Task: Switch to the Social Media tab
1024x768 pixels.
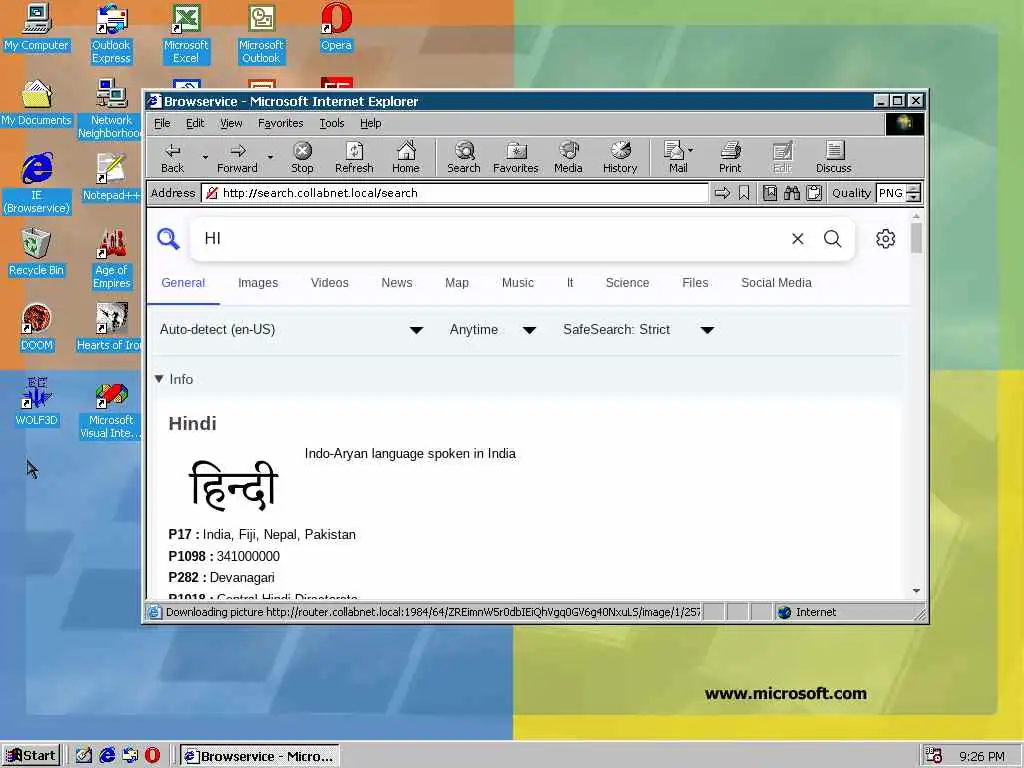Action: (776, 283)
